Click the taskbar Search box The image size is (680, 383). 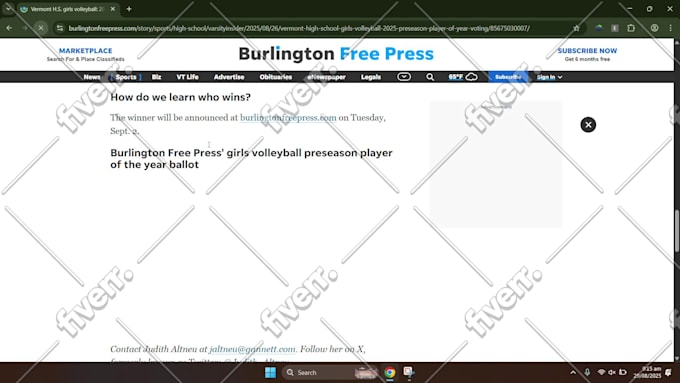click(x=330, y=373)
